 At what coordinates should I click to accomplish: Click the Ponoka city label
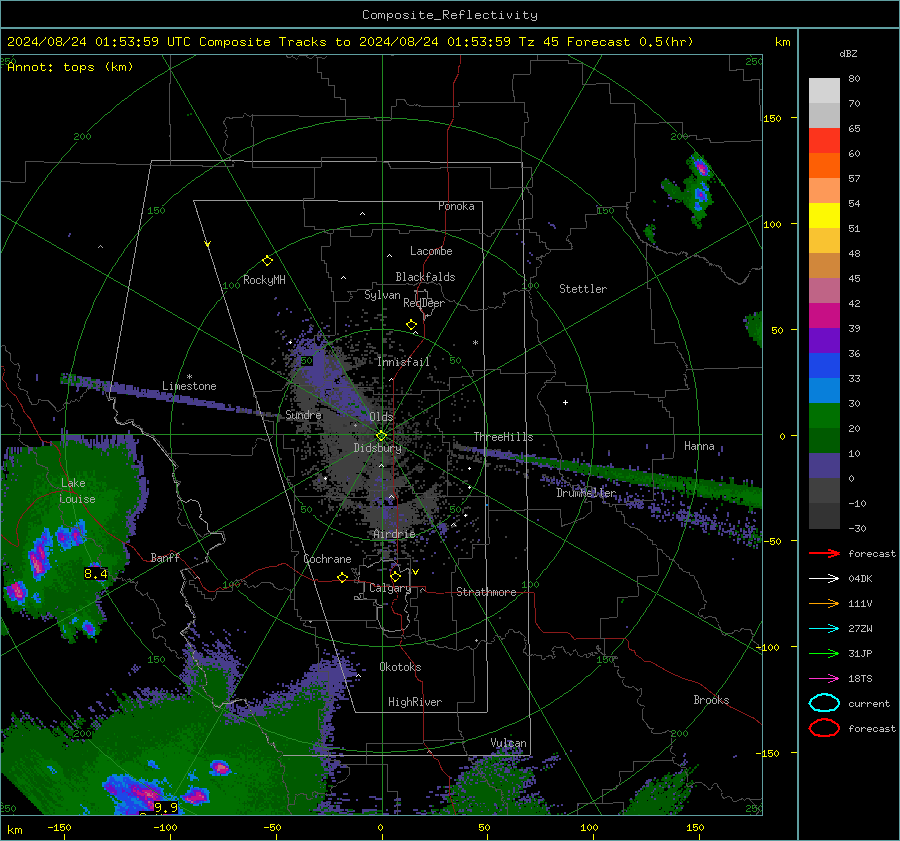click(x=456, y=206)
